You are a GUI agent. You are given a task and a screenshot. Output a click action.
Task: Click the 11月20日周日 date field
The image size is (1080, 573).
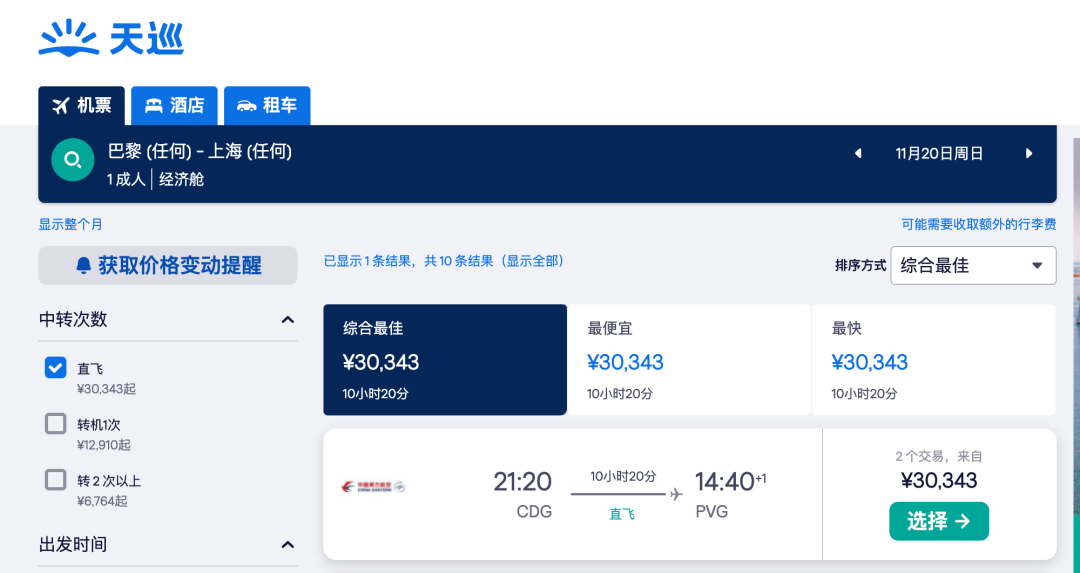coord(939,154)
